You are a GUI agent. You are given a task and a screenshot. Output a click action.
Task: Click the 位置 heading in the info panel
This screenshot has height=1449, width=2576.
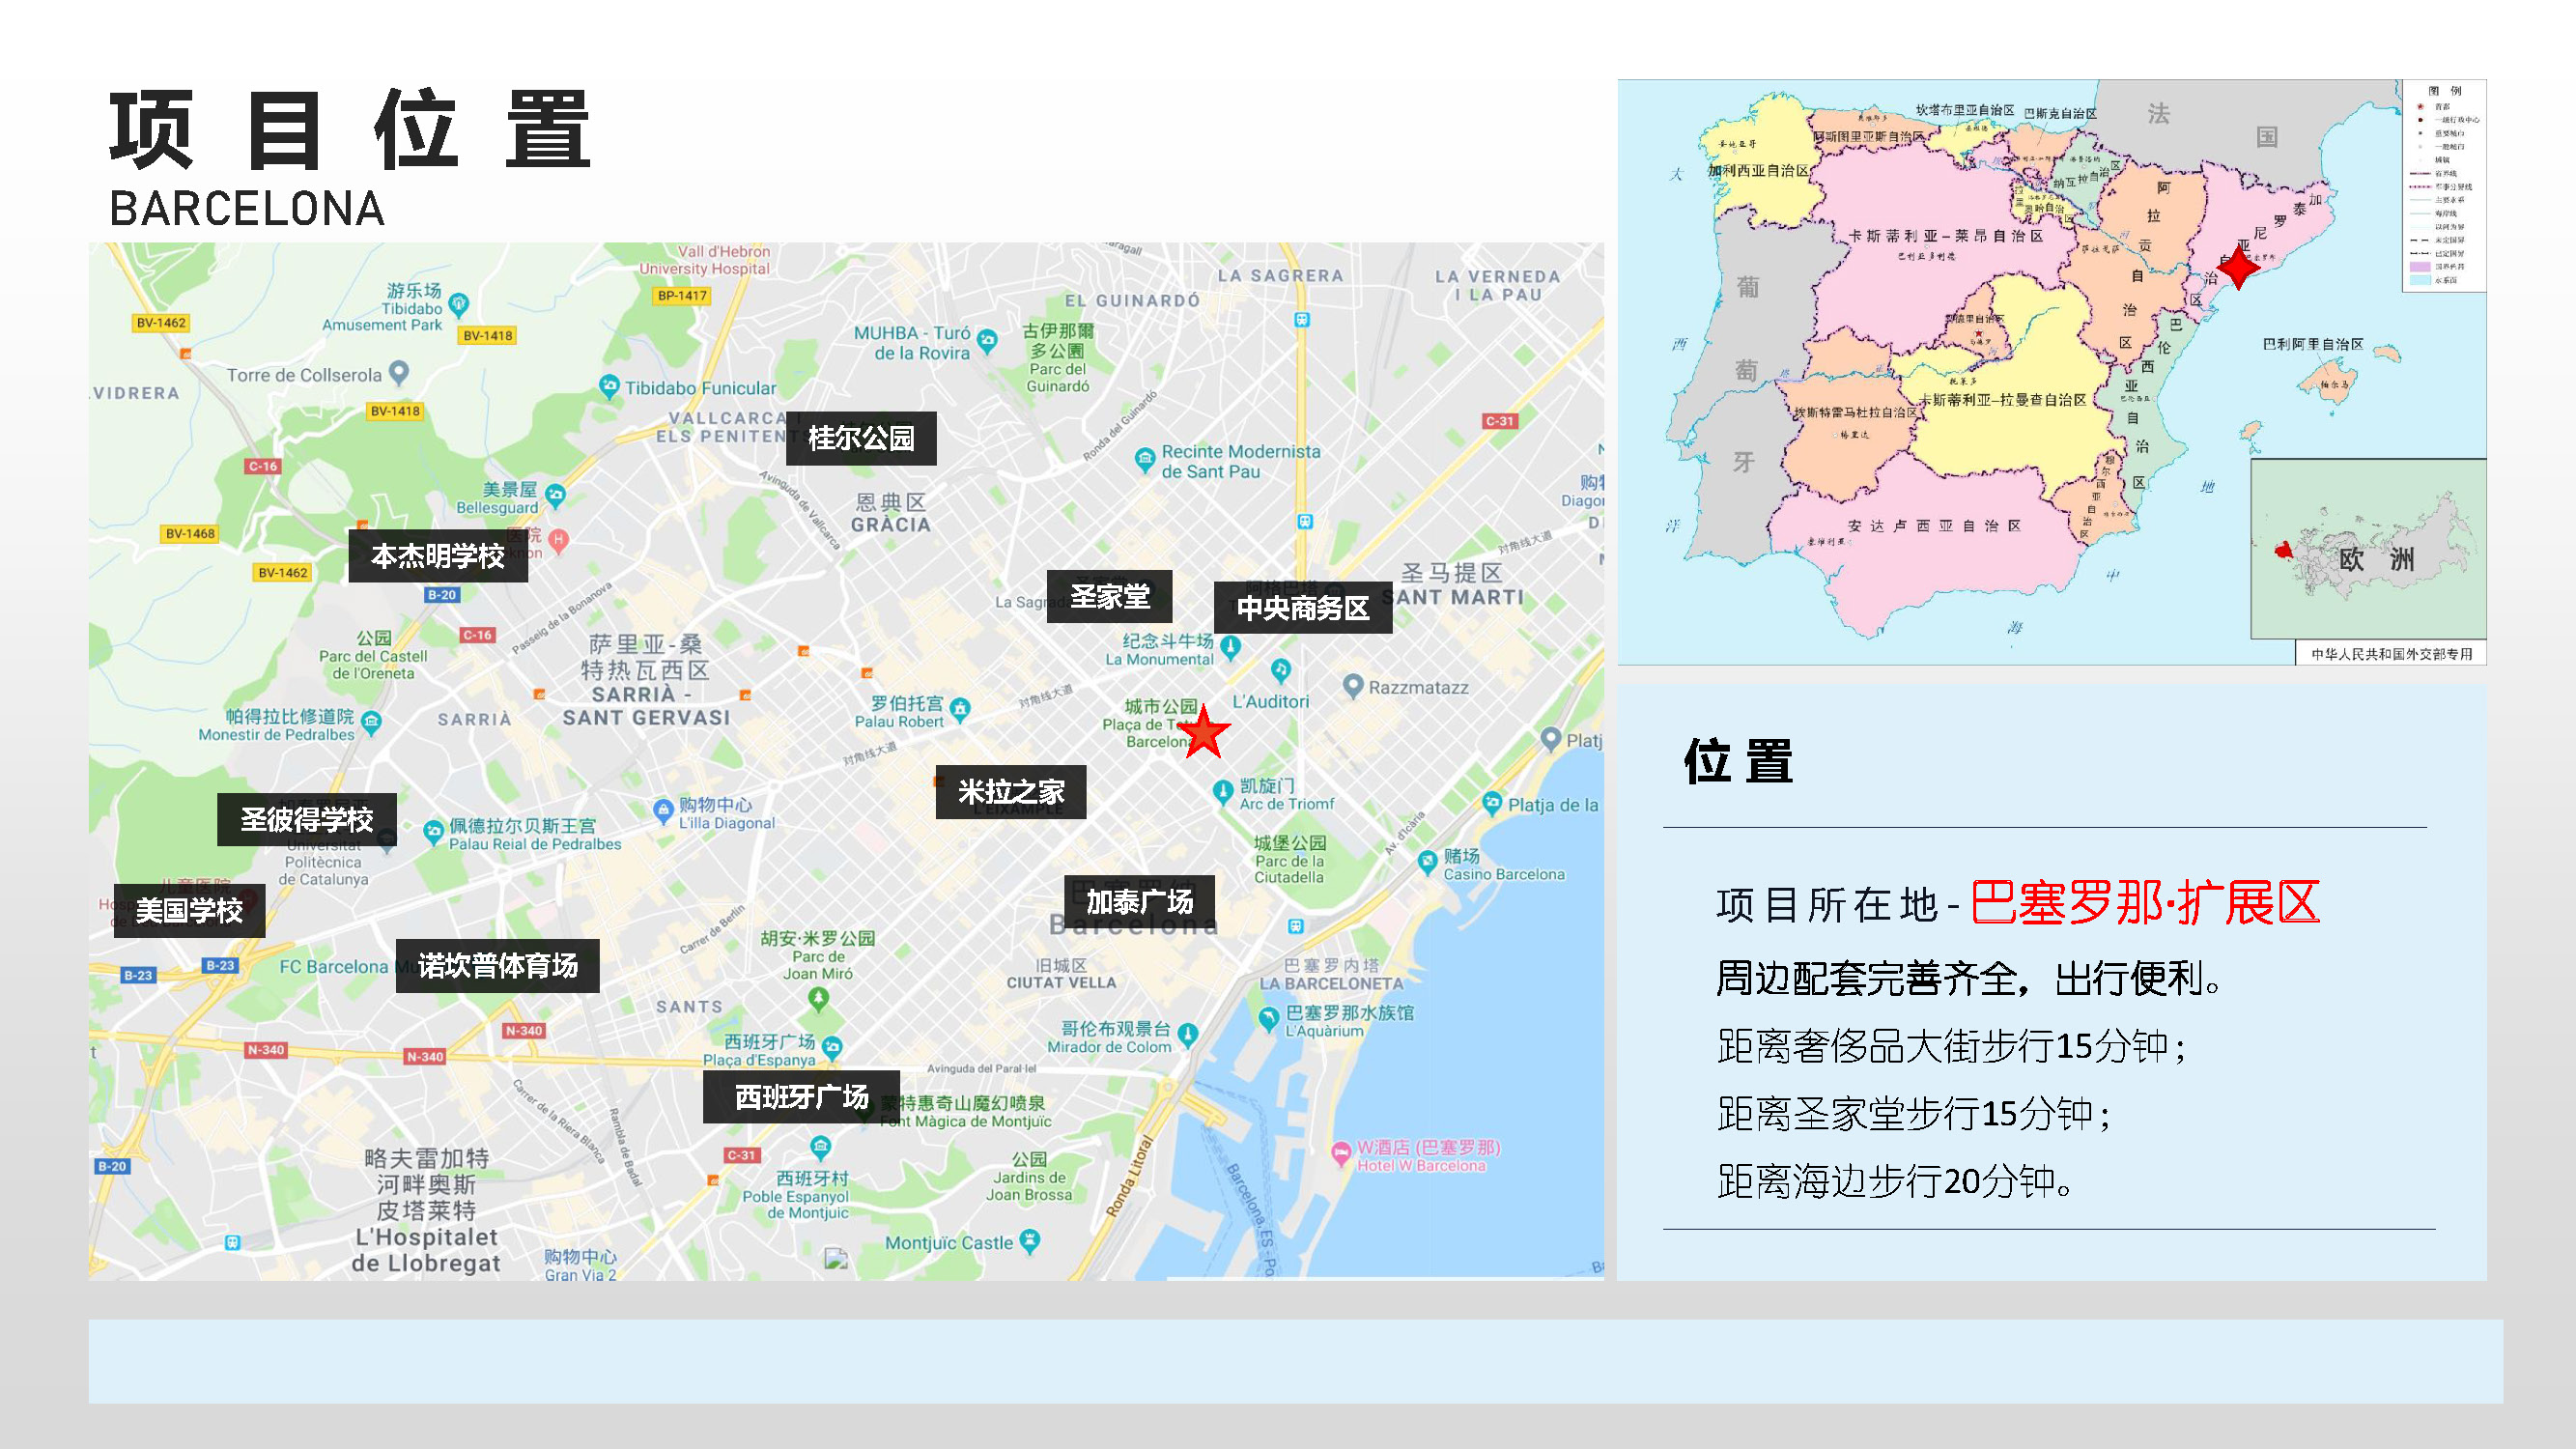[x=1738, y=761]
